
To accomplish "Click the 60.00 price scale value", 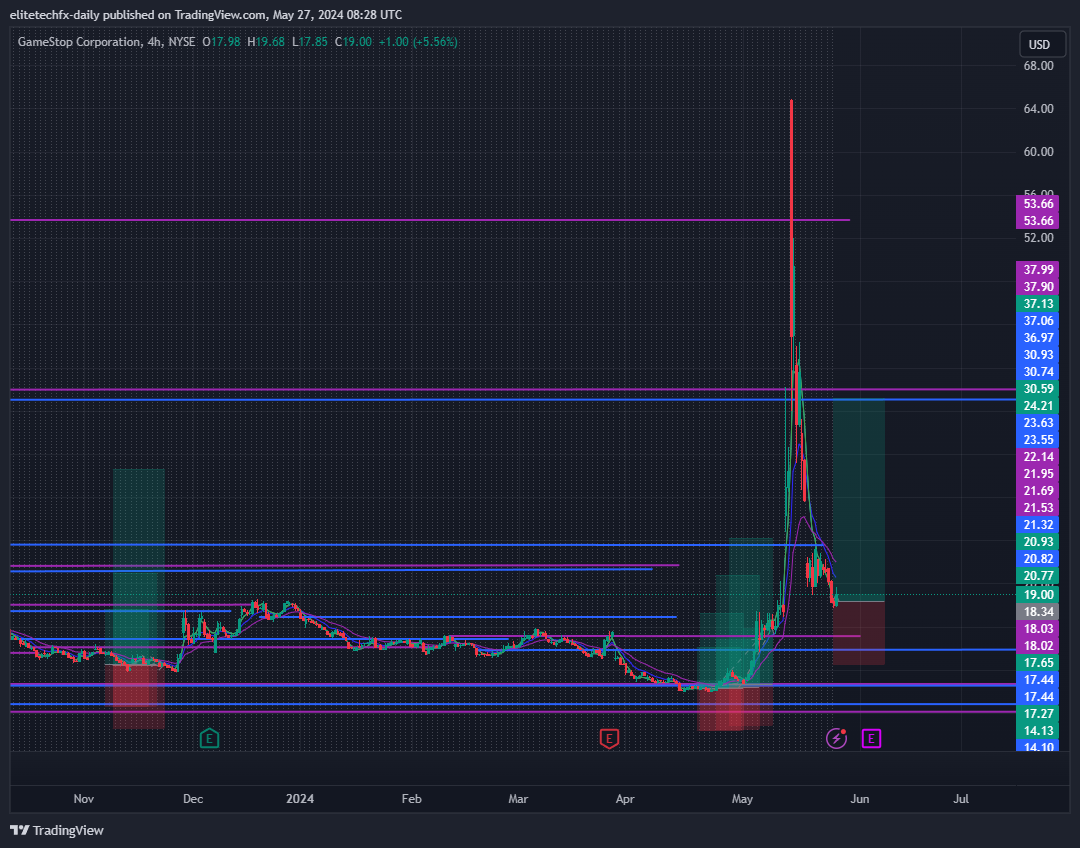I will click(x=1038, y=152).
